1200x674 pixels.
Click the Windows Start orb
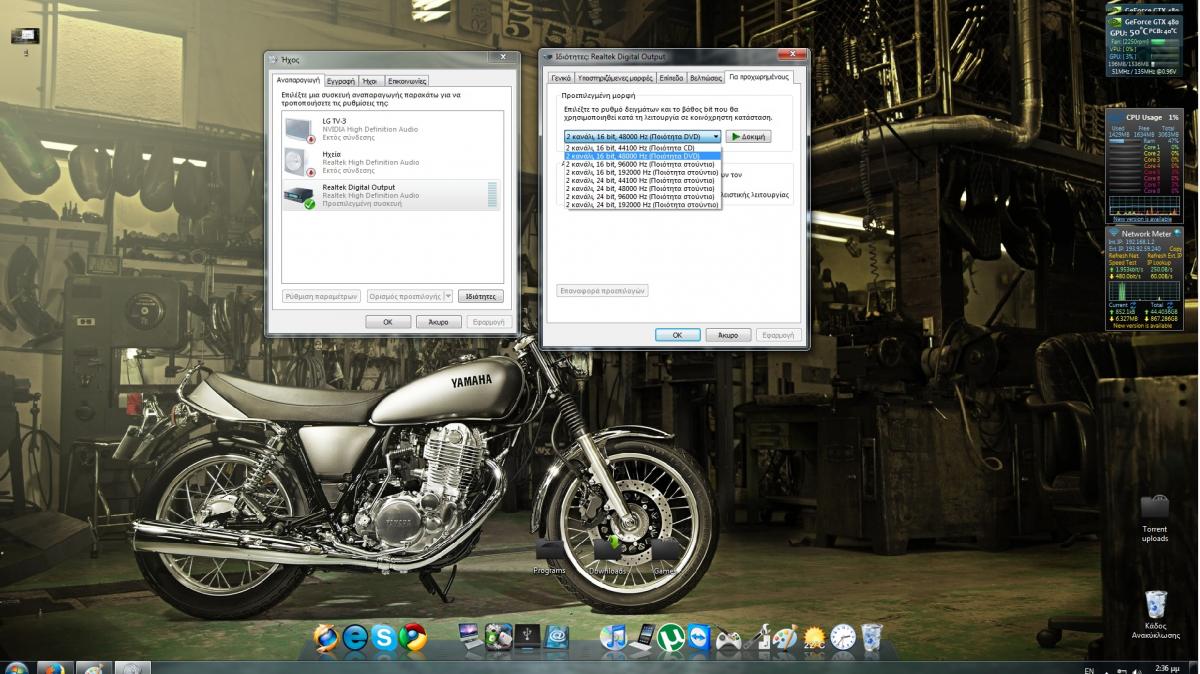point(16,667)
